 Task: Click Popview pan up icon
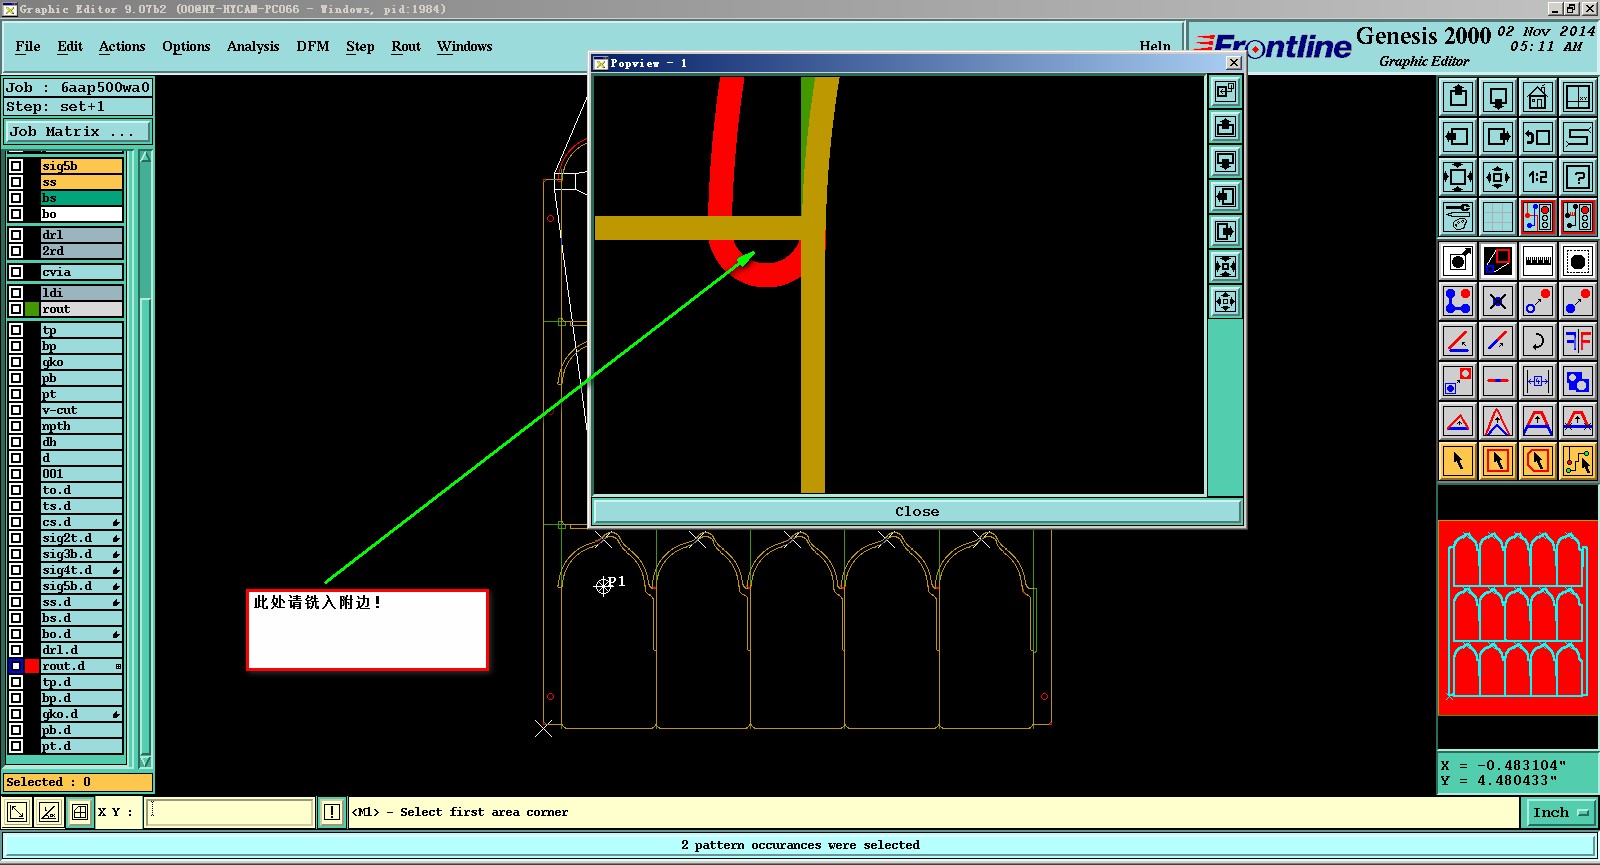pos(1225,127)
